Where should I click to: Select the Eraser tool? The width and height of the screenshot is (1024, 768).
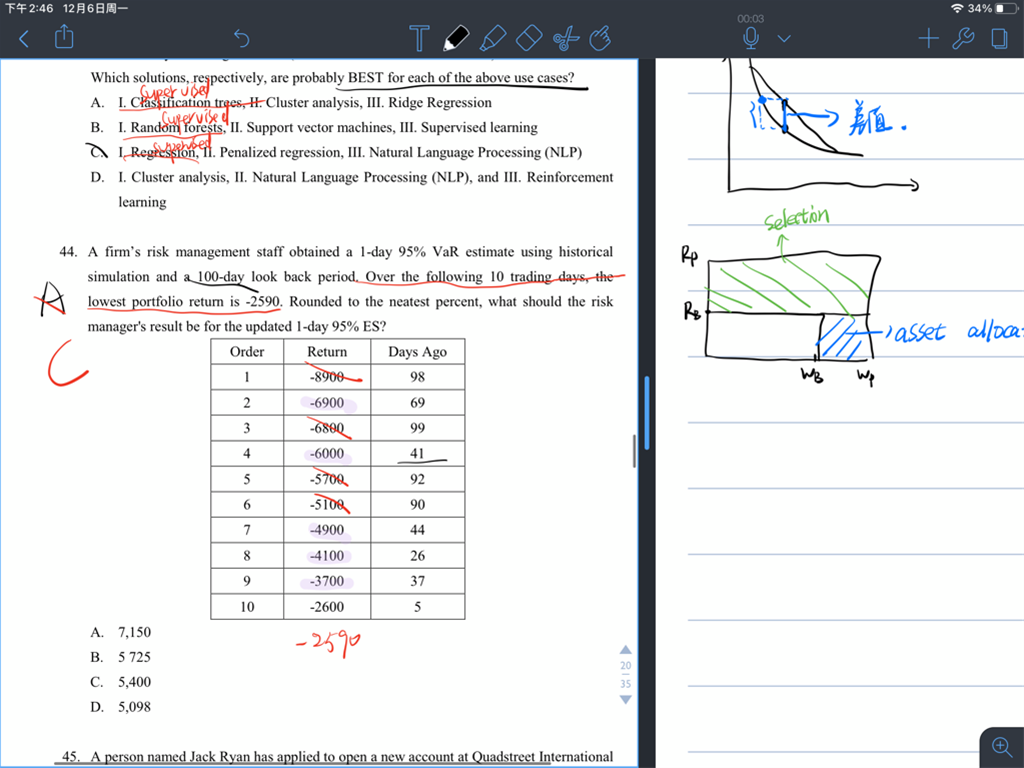click(x=529, y=38)
